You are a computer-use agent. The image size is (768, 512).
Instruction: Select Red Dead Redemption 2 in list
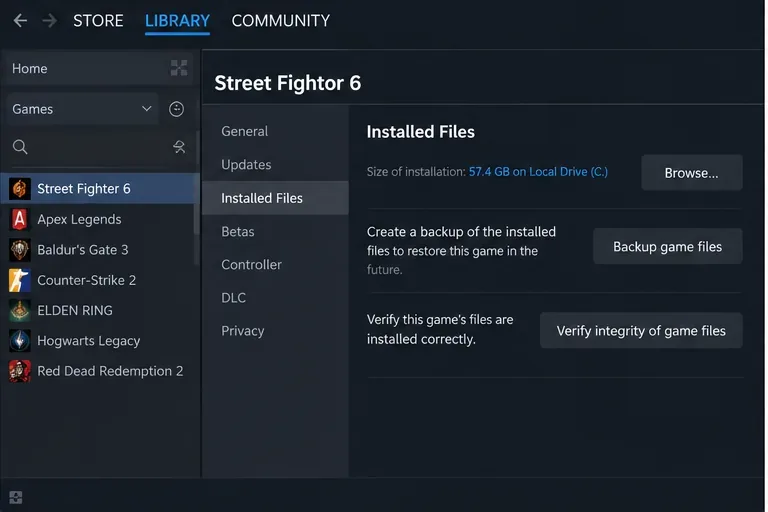(x=98, y=371)
